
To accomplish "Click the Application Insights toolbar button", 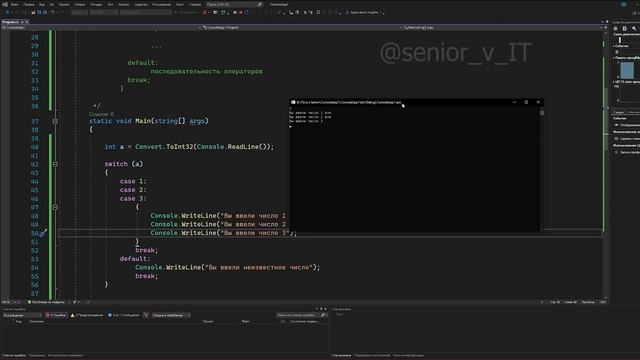I will 364,13.
